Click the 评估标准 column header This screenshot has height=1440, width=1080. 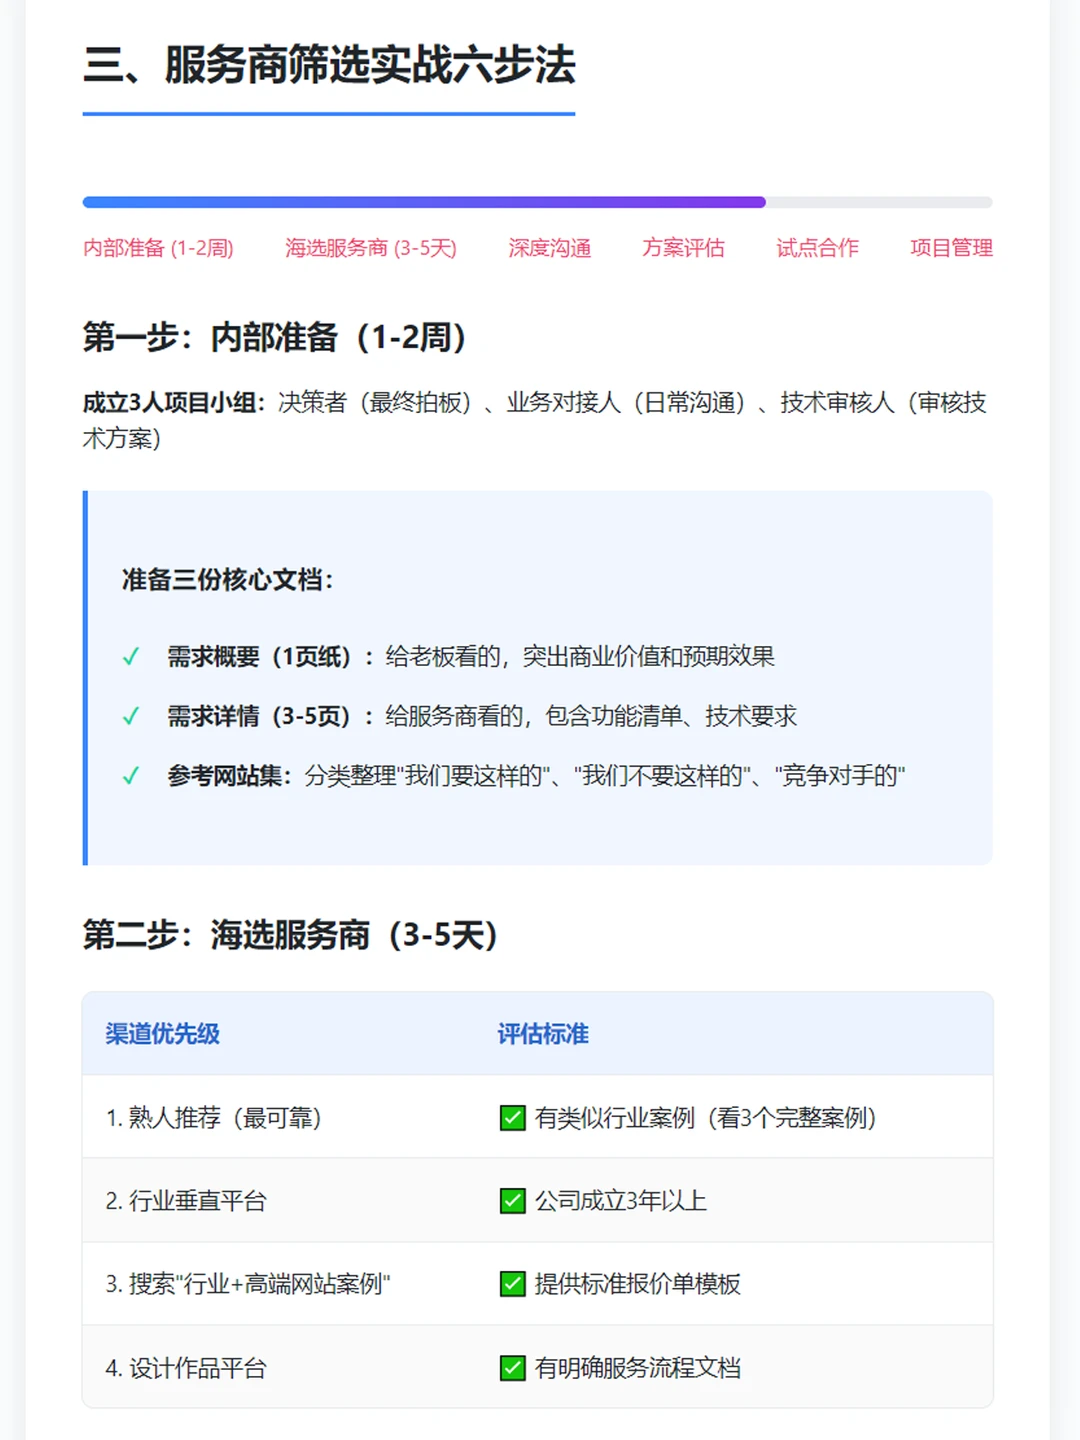point(543,1034)
